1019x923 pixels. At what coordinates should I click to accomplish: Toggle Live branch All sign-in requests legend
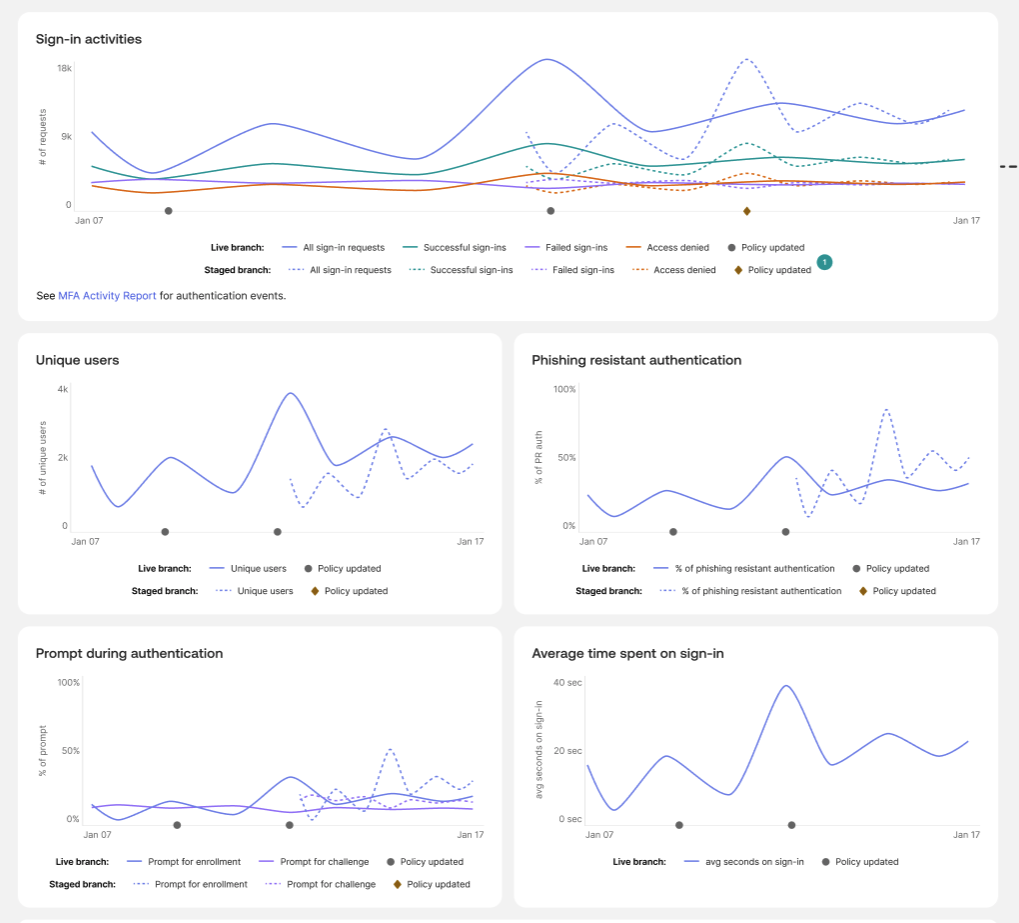click(x=333, y=248)
